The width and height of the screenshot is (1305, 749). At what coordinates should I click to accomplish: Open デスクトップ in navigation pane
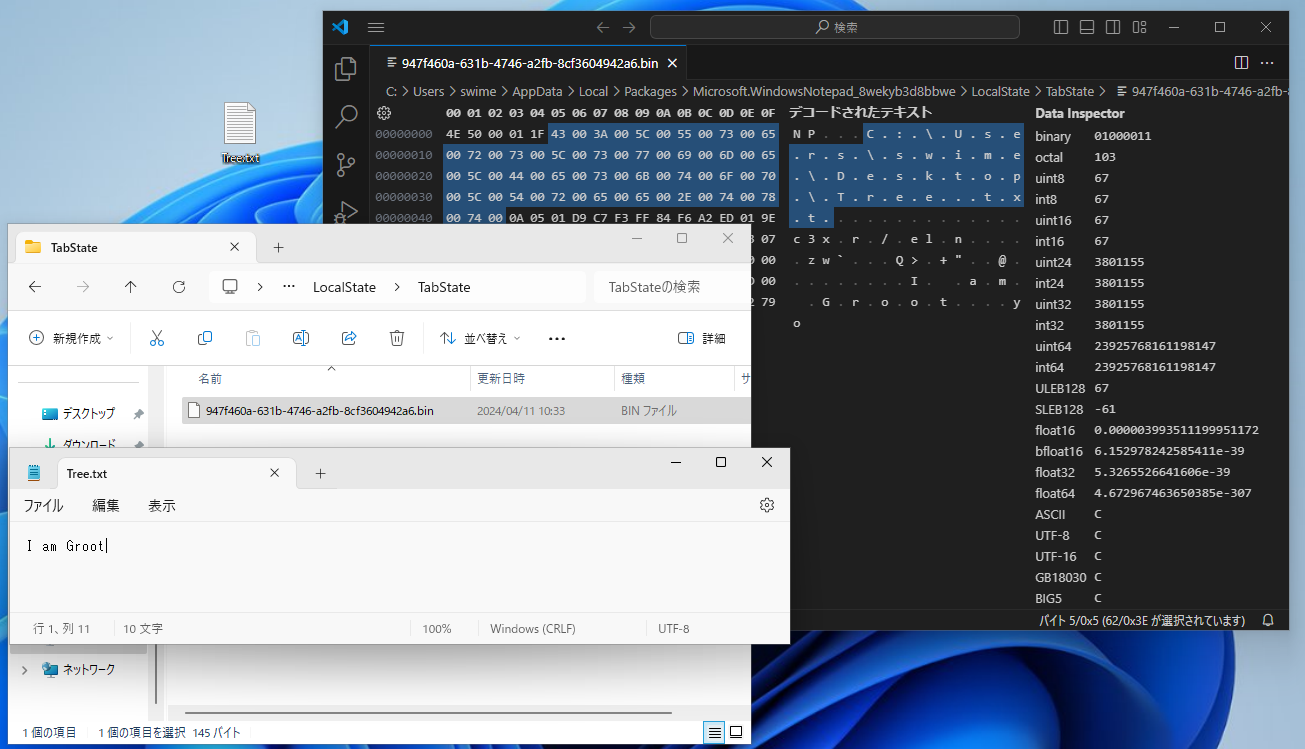[x=88, y=413]
